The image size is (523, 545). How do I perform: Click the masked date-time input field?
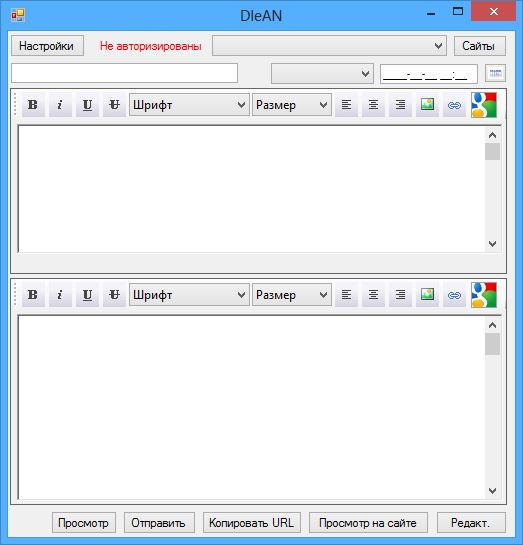(429, 74)
